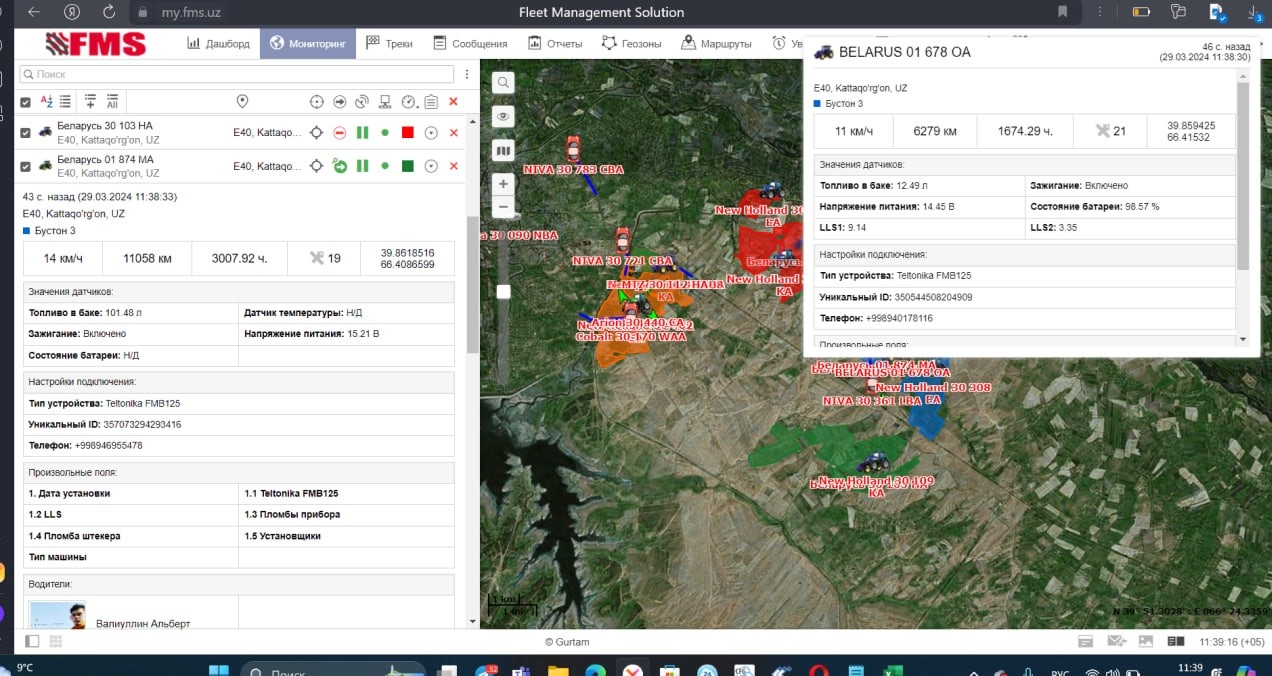Click the motion state arrow column header icon
This screenshot has width=1272, height=676.
(340, 102)
